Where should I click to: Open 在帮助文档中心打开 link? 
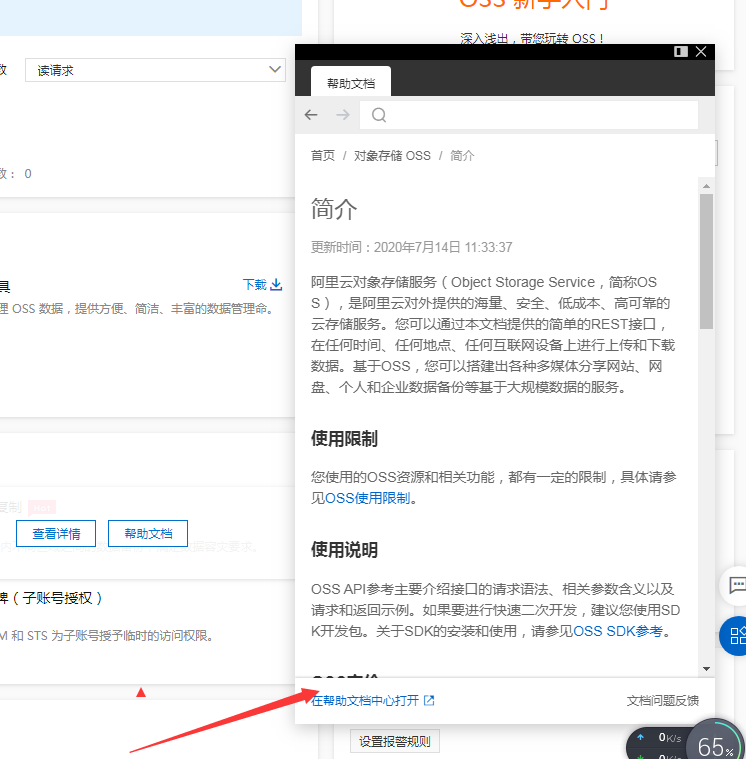(x=365, y=700)
